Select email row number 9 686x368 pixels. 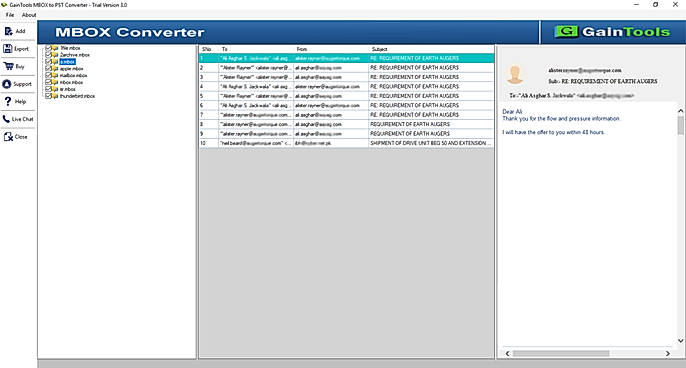click(x=346, y=133)
